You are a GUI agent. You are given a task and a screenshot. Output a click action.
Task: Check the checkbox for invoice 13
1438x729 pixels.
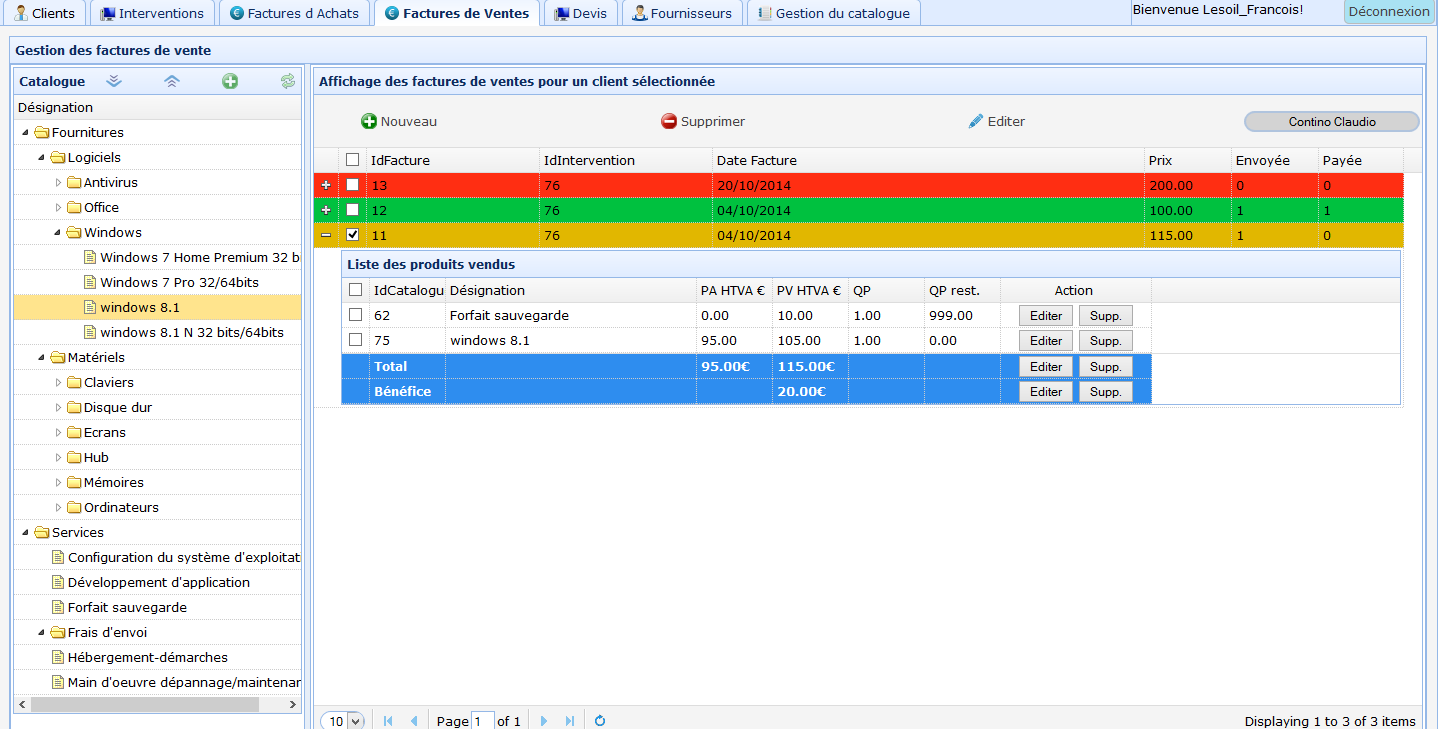click(352, 185)
